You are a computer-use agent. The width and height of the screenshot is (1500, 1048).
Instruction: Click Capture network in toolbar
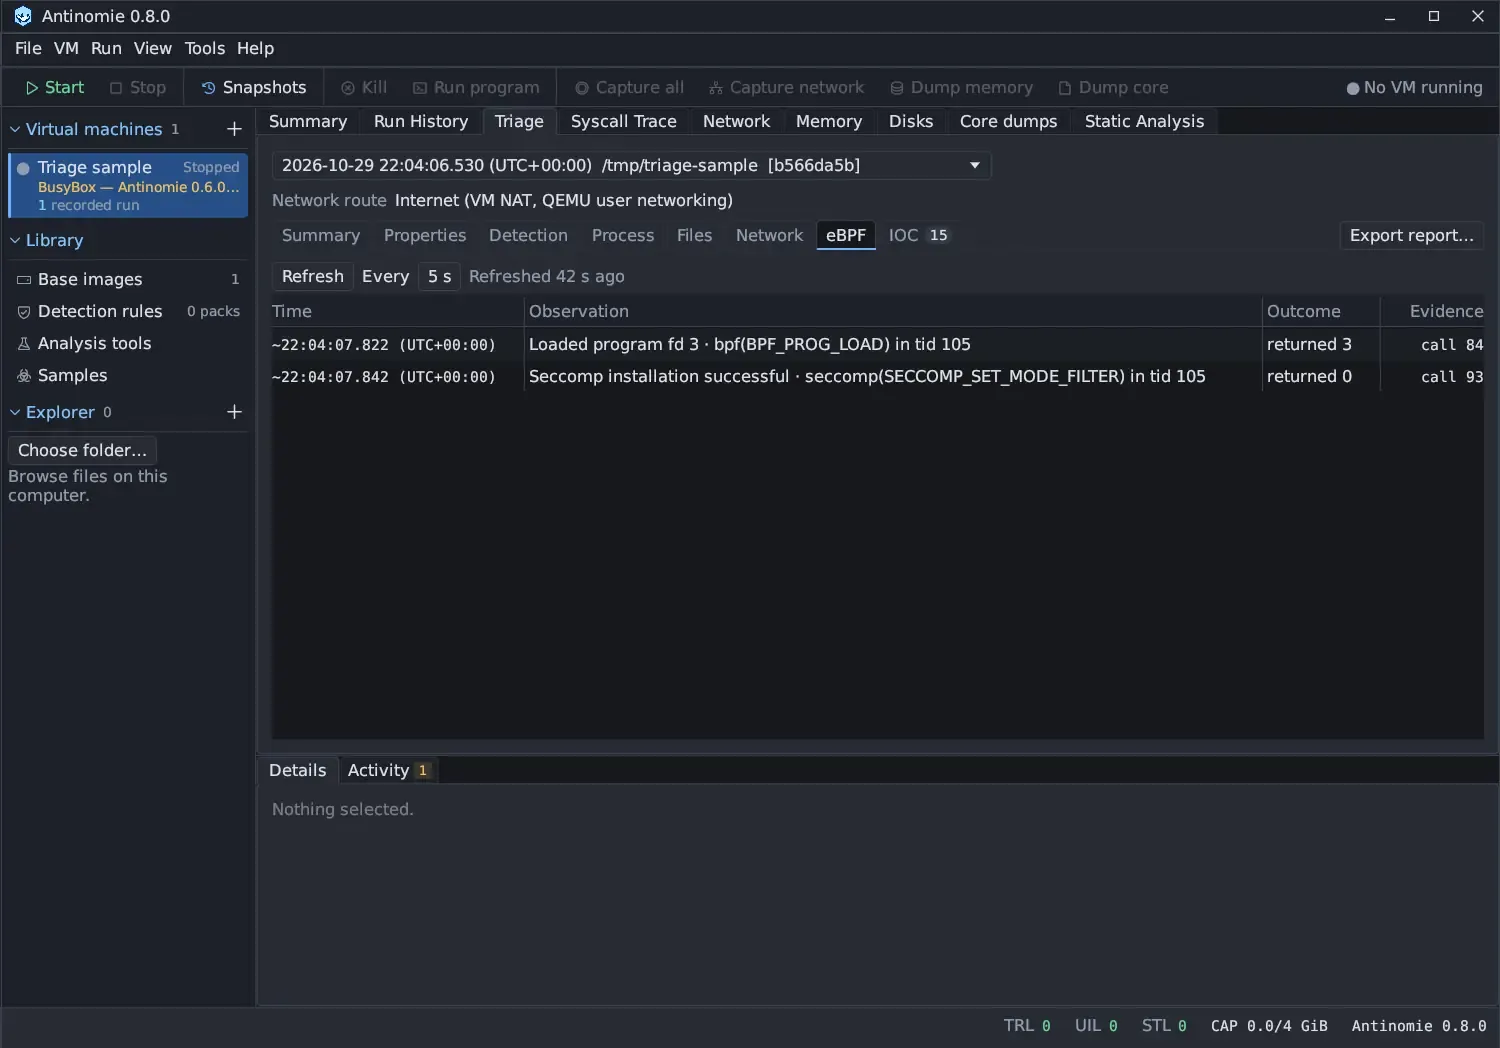pos(787,88)
